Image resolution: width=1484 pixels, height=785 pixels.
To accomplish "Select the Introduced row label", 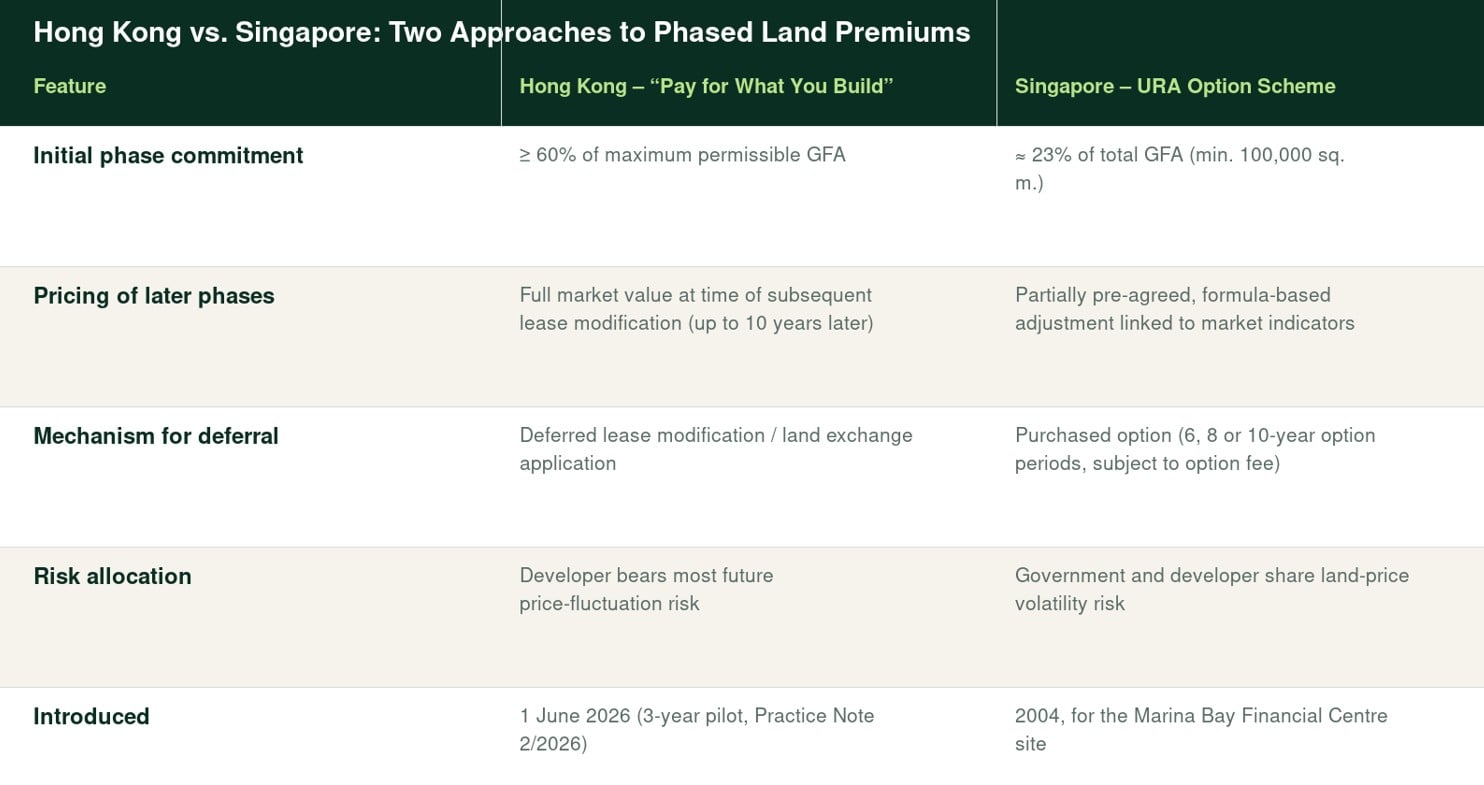I will pos(91,716).
